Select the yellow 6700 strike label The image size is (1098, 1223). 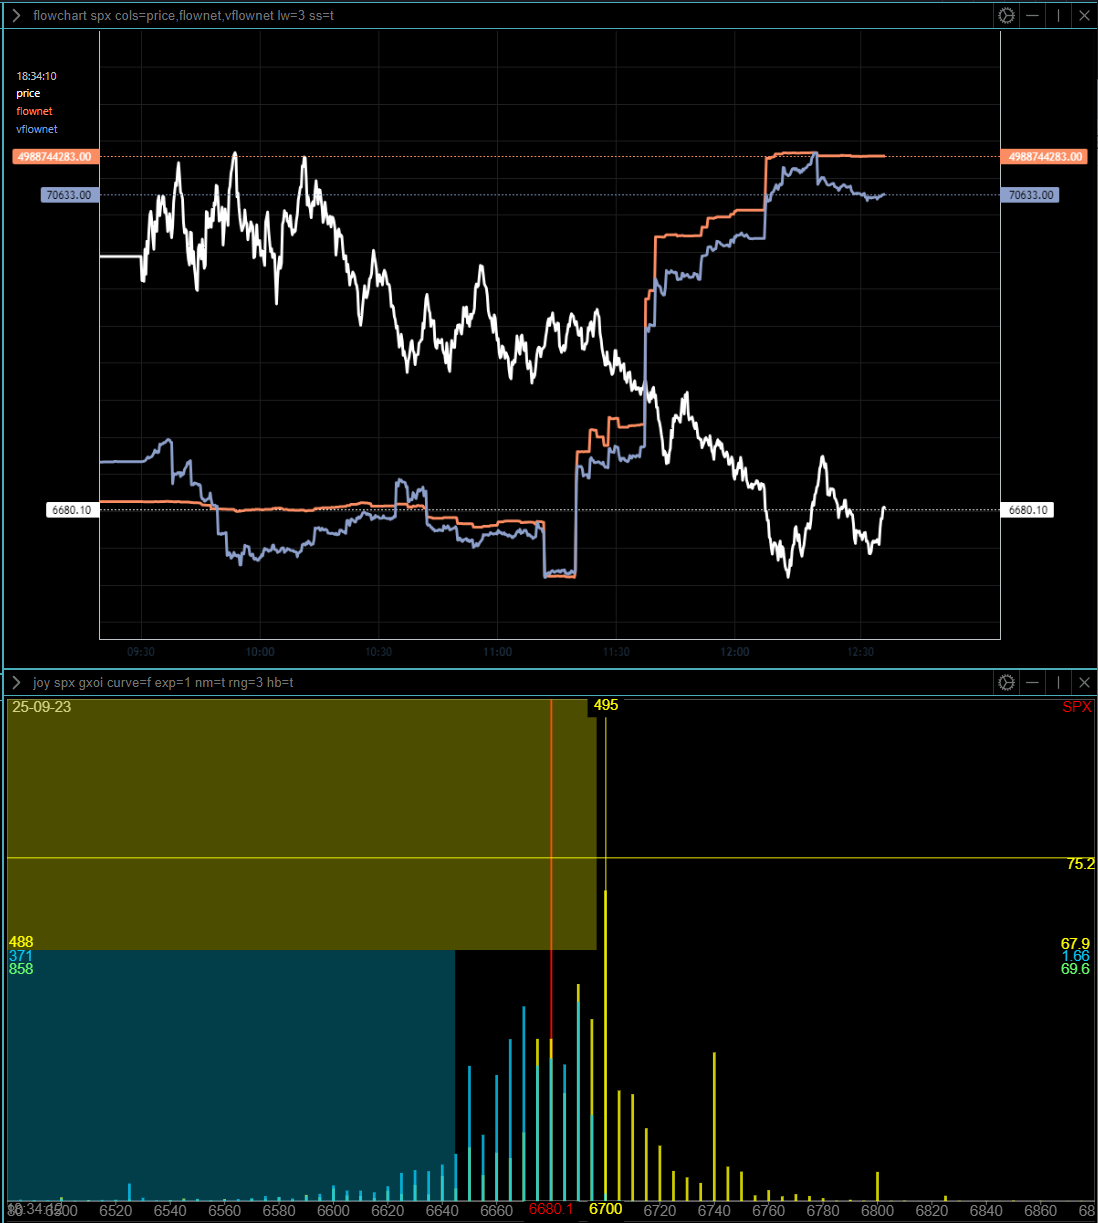(605, 1208)
